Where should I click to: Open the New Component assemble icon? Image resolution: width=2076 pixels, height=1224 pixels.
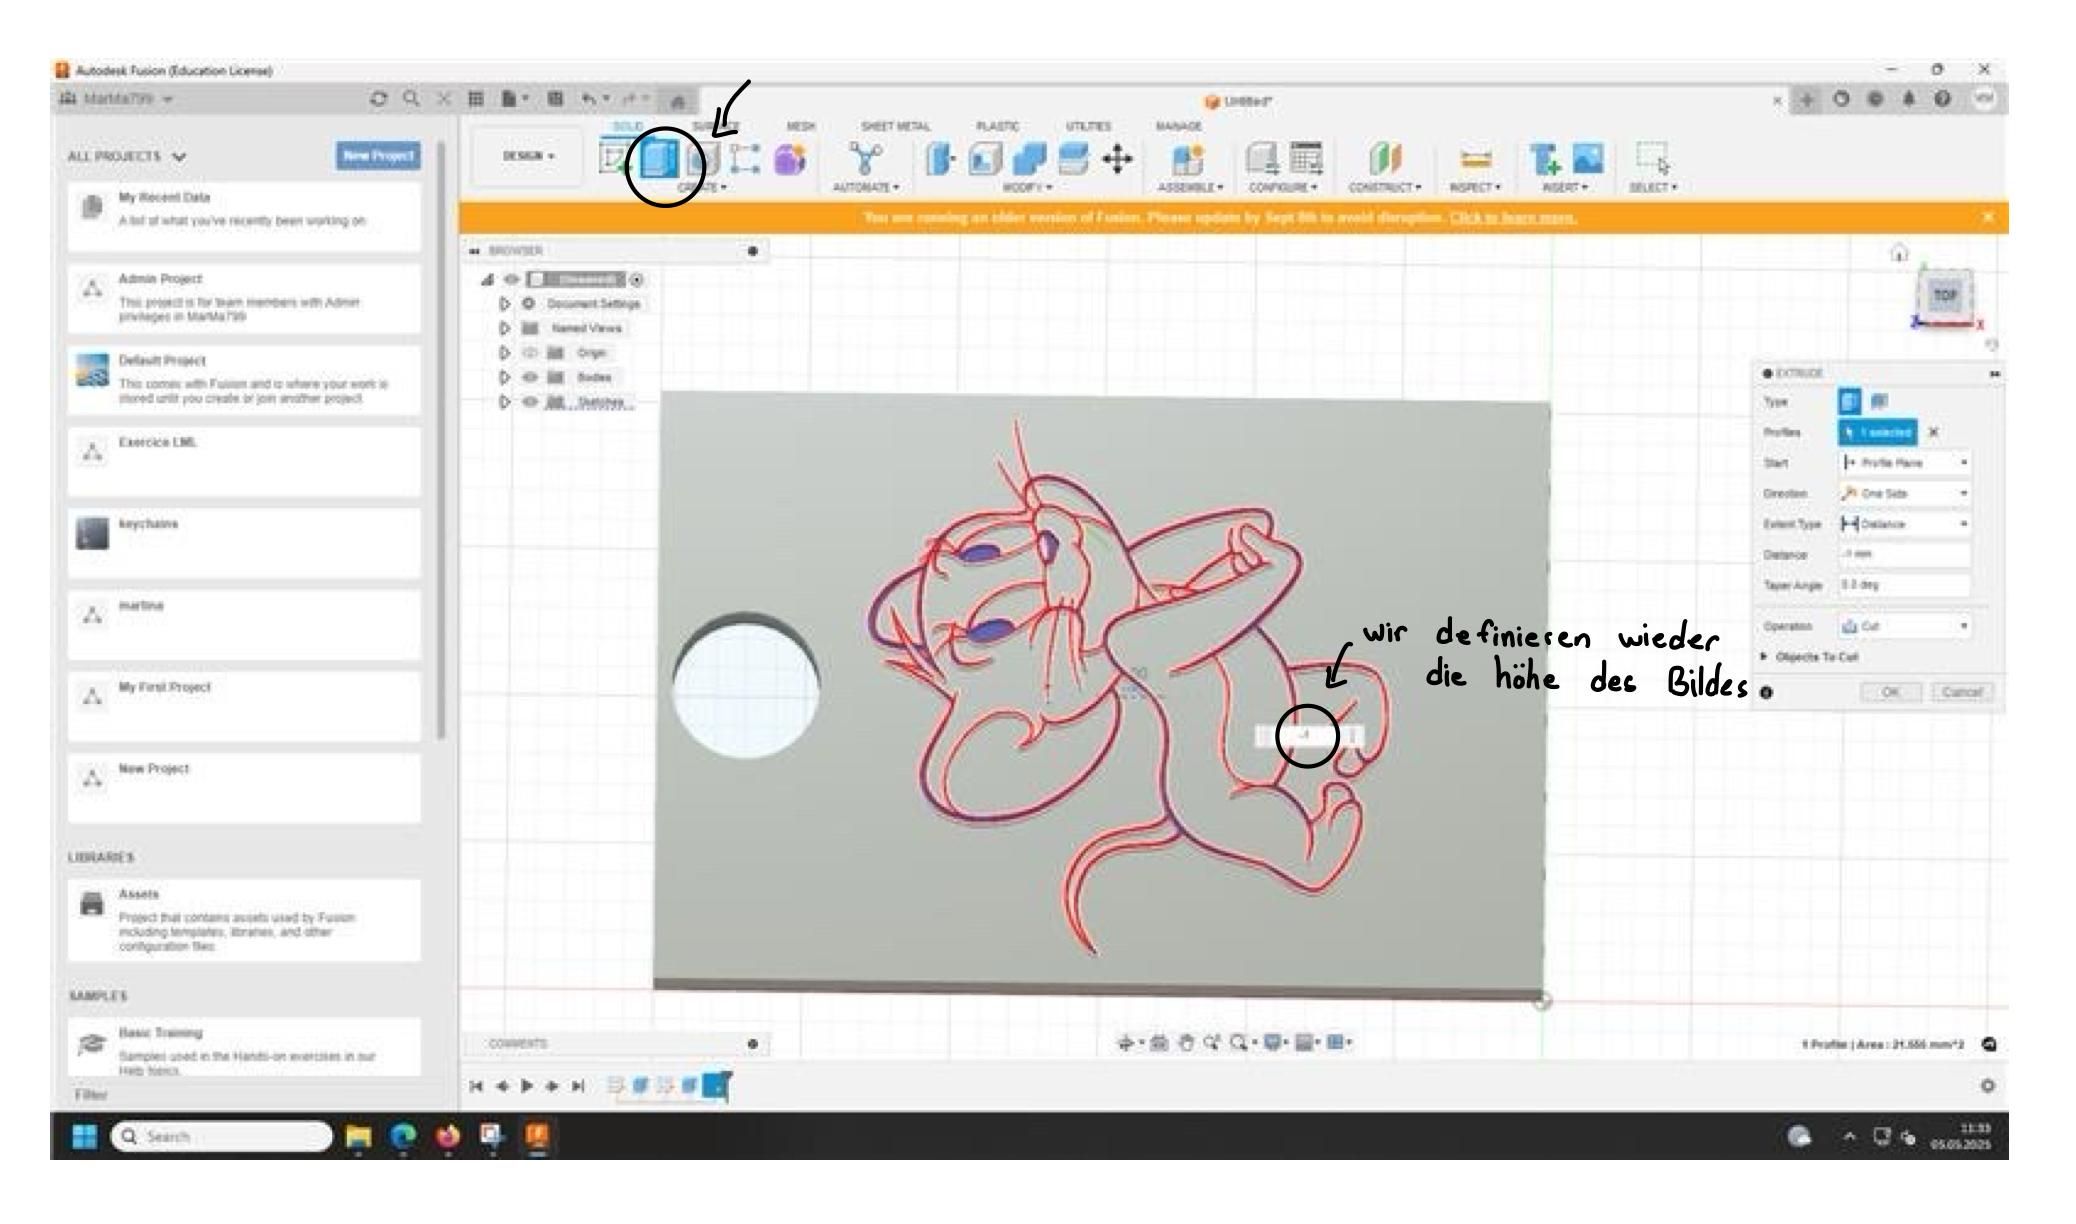click(x=1189, y=160)
